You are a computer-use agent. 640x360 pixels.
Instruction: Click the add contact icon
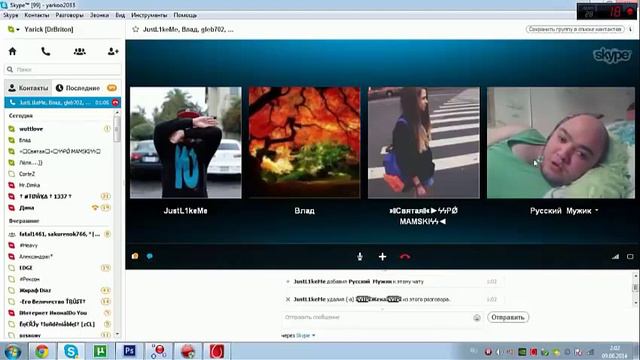(113, 51)
